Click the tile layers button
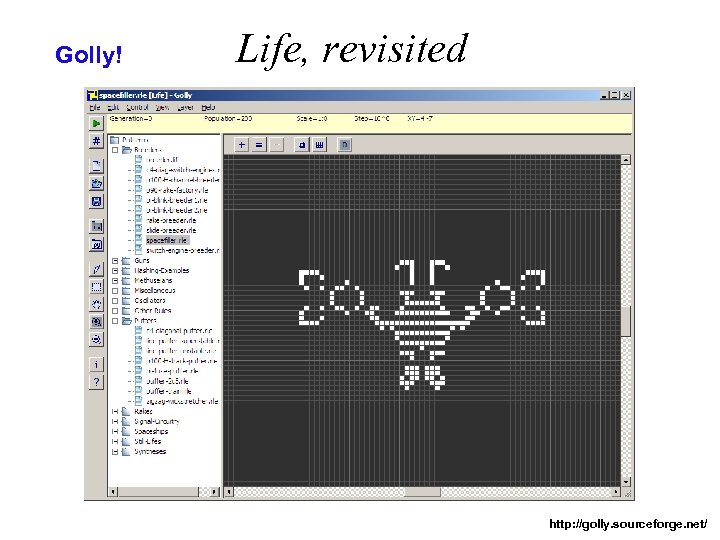Image resolution: width=720 pixels, height=540 pixels. pos(320,145)
